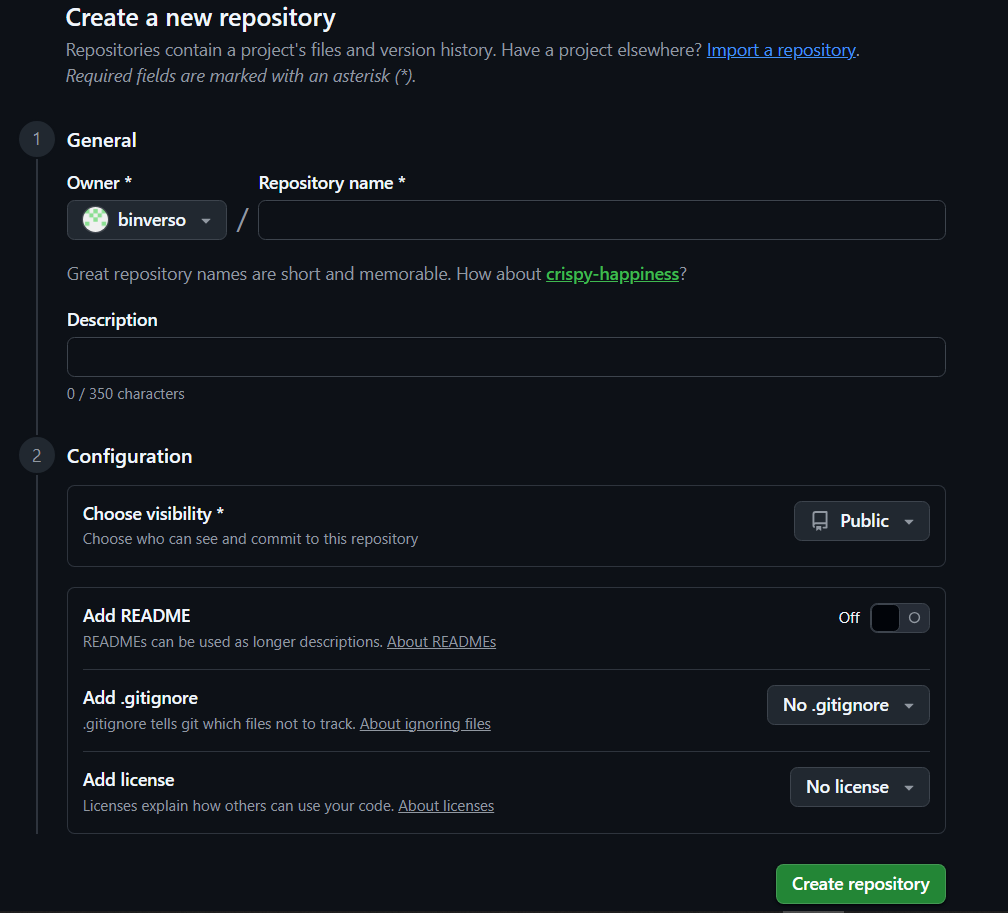Click into the Description text field
This screenshot has height=913, width=1008.
tap(506, 357)
